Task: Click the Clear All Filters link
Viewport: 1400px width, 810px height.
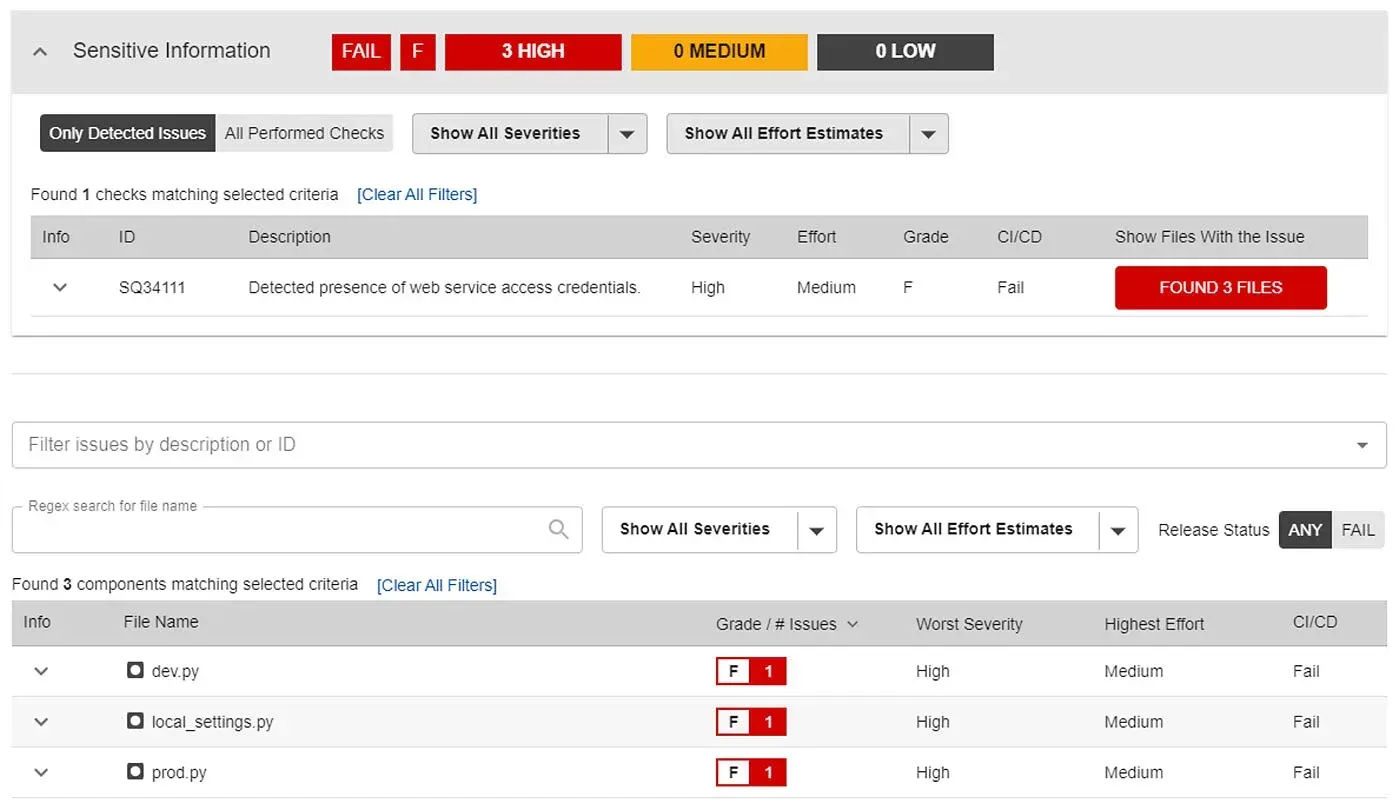Action: pos(417,194)
